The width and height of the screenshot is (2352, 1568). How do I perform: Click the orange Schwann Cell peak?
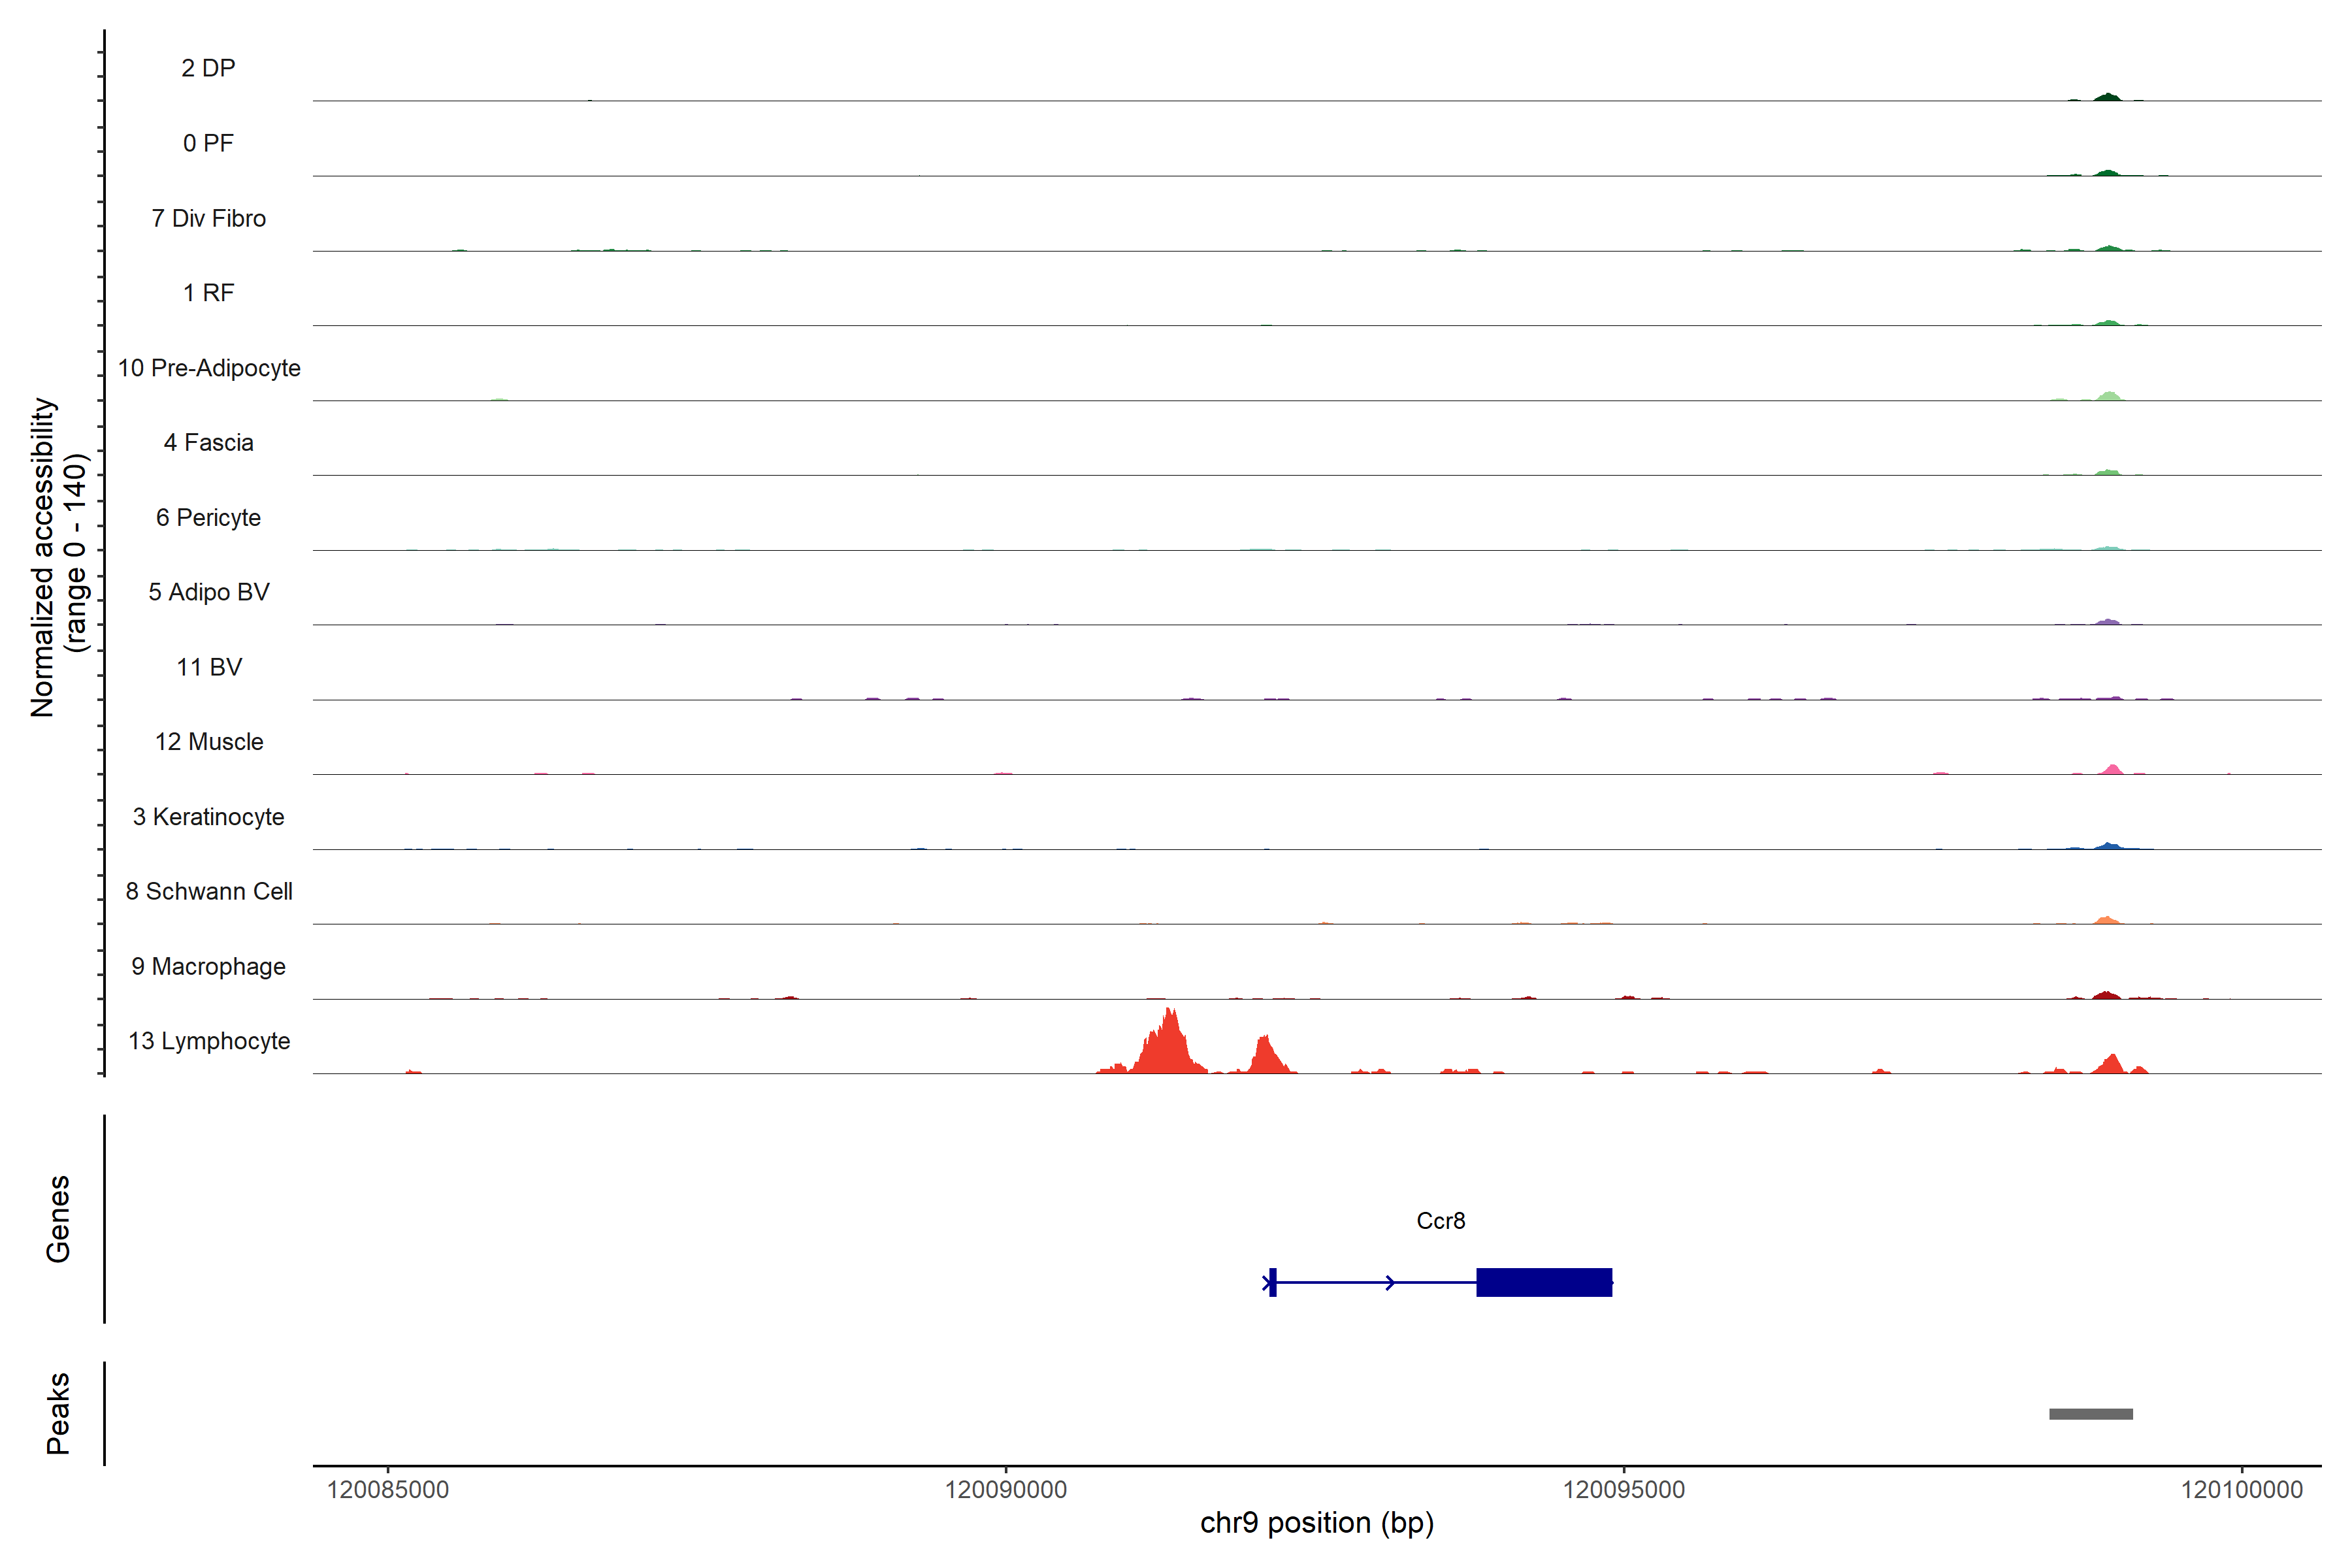click(x=2106, y=920)
